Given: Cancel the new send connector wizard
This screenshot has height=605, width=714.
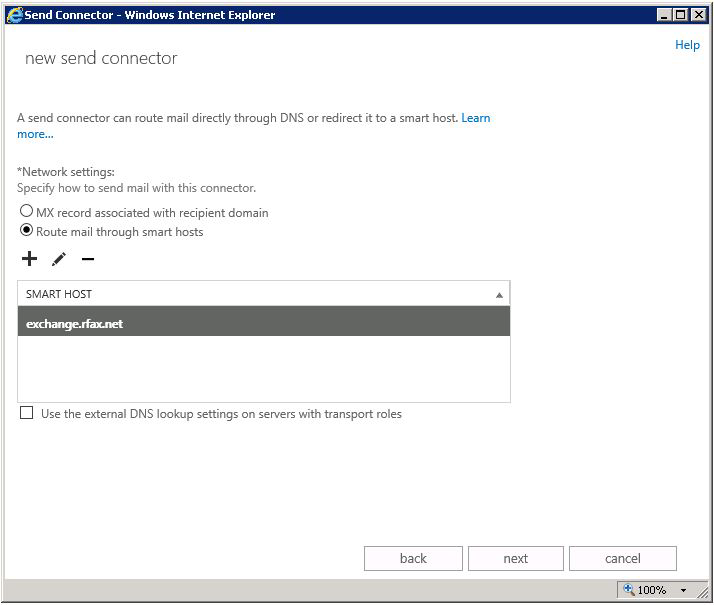Looking at the screenshot, I should pyautogui.click(x=622, y=558).
